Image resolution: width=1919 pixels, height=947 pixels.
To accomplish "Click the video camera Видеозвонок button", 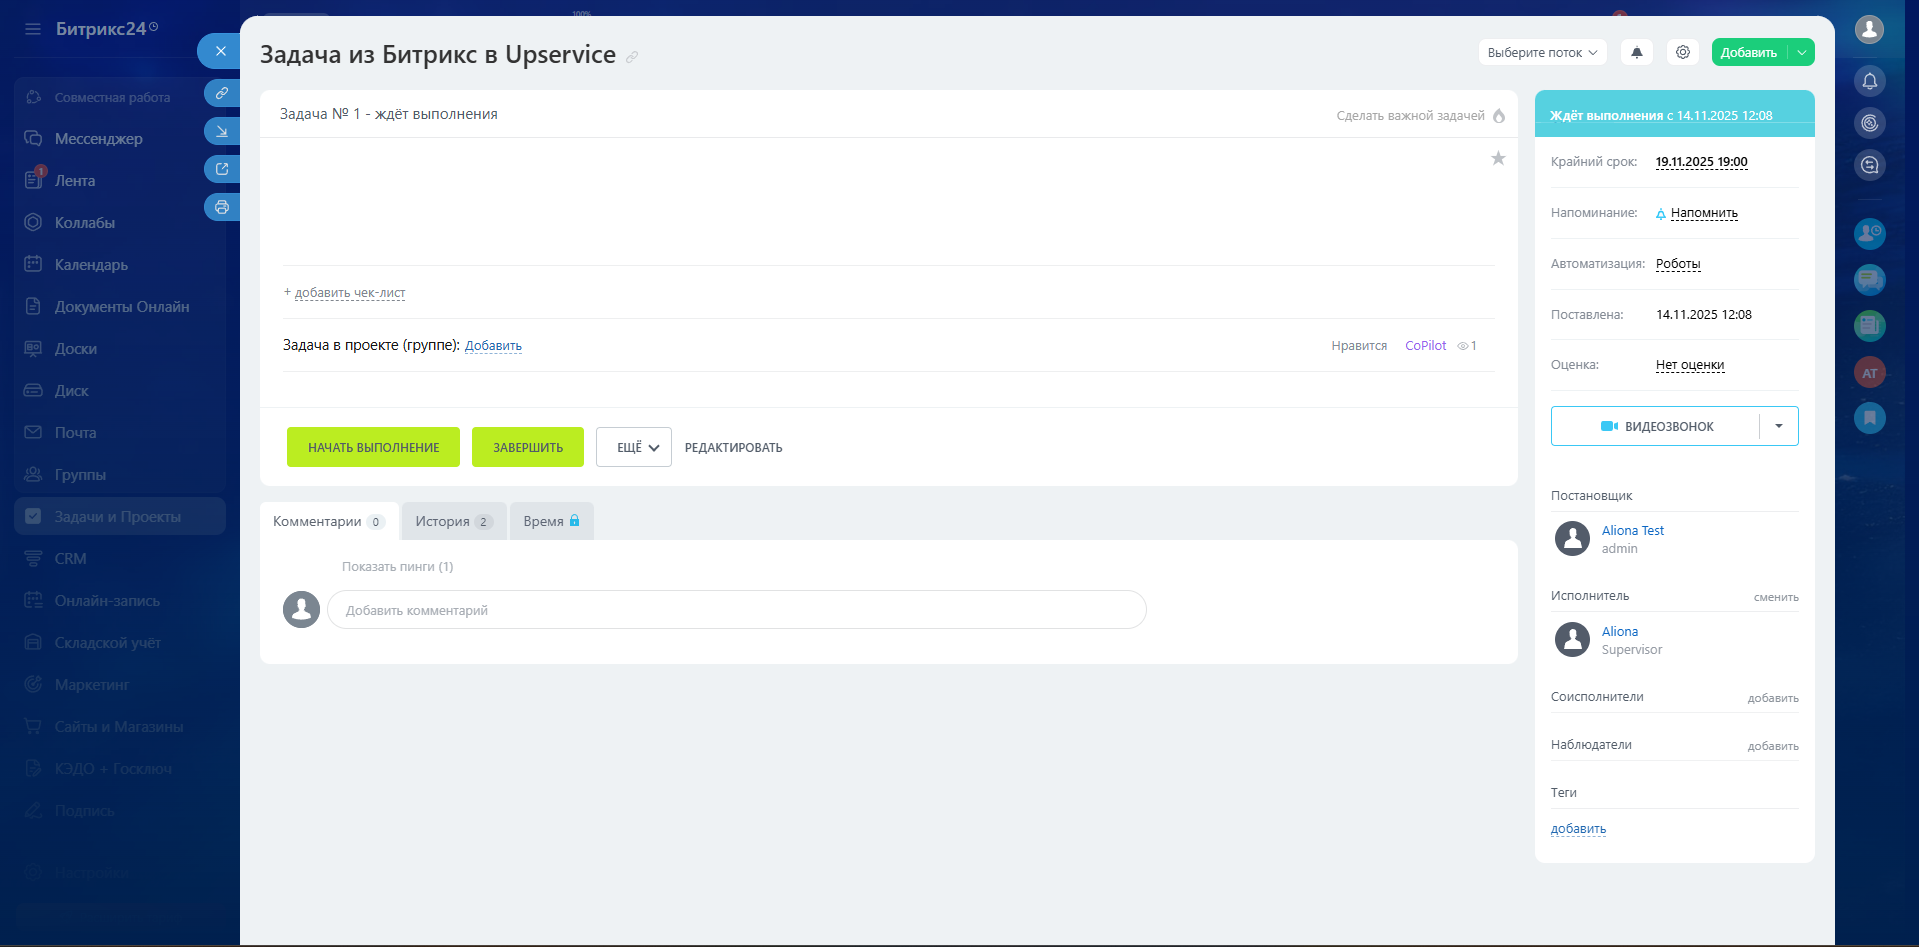I will tap(1656, 426).
